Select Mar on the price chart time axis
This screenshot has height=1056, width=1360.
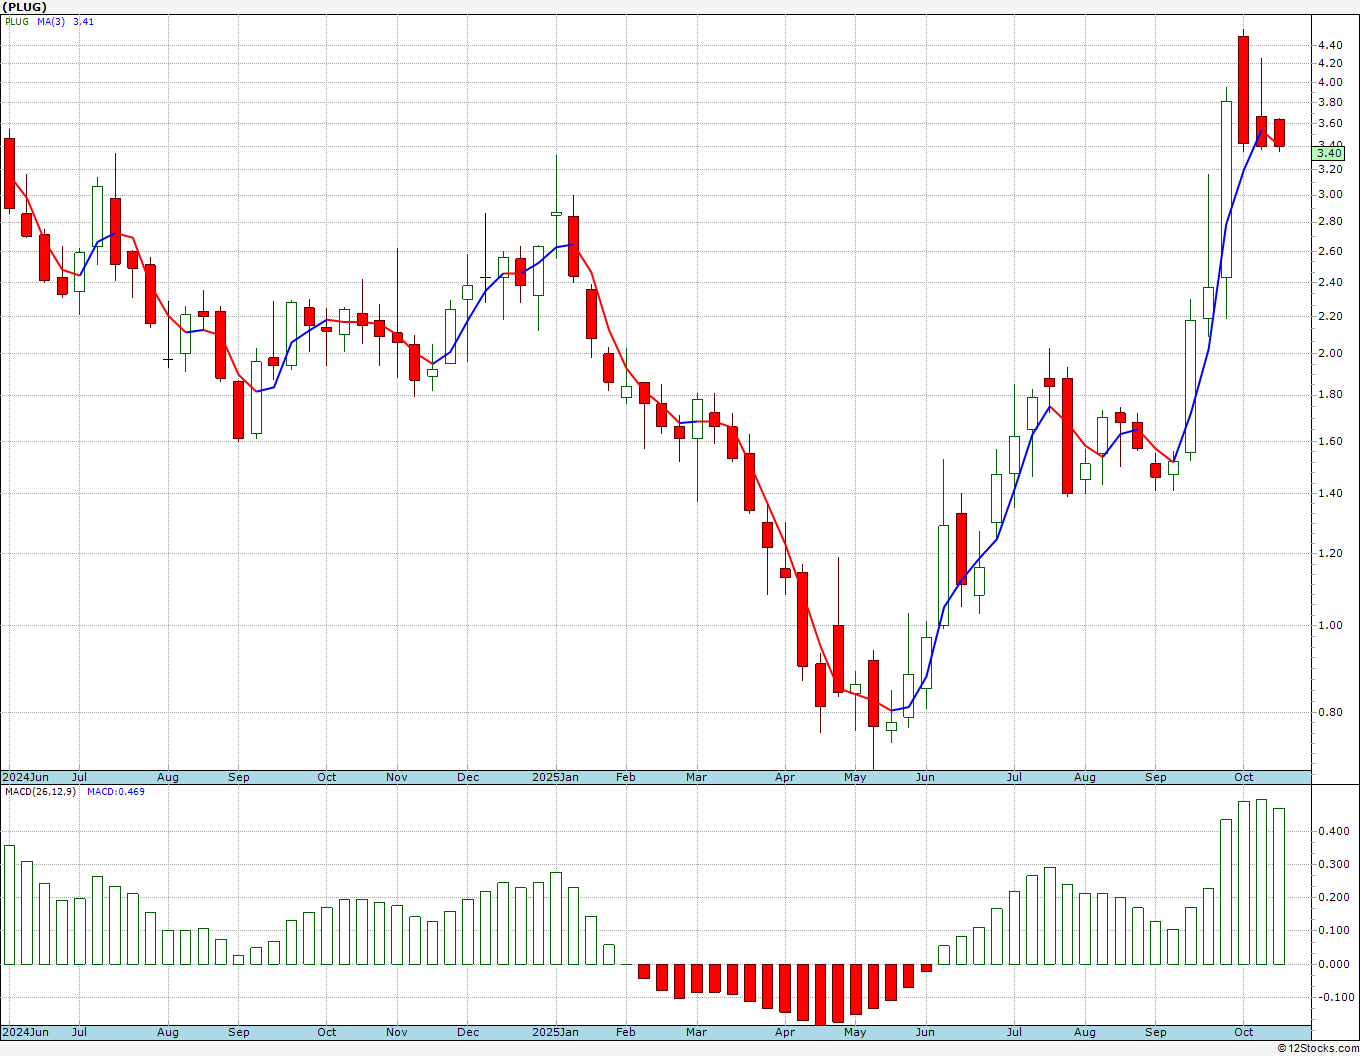click(696, 777)
